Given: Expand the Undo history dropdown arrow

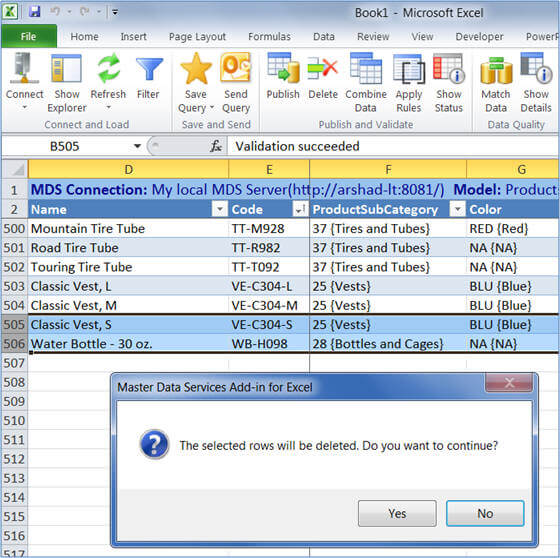Looking at the screenshot, I should point(69,12).
